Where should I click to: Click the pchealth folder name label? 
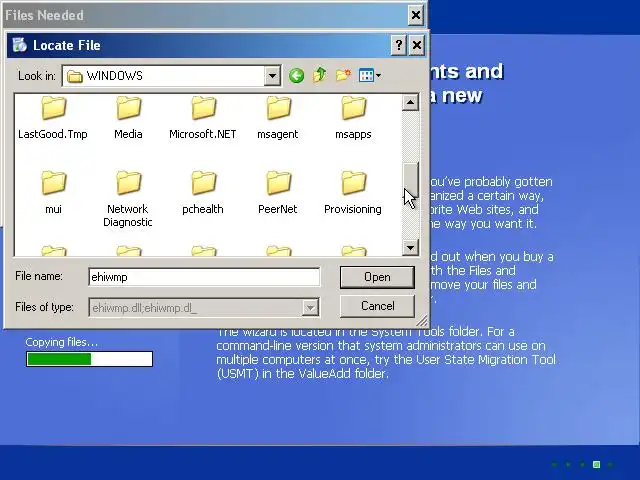pos(202,209)
